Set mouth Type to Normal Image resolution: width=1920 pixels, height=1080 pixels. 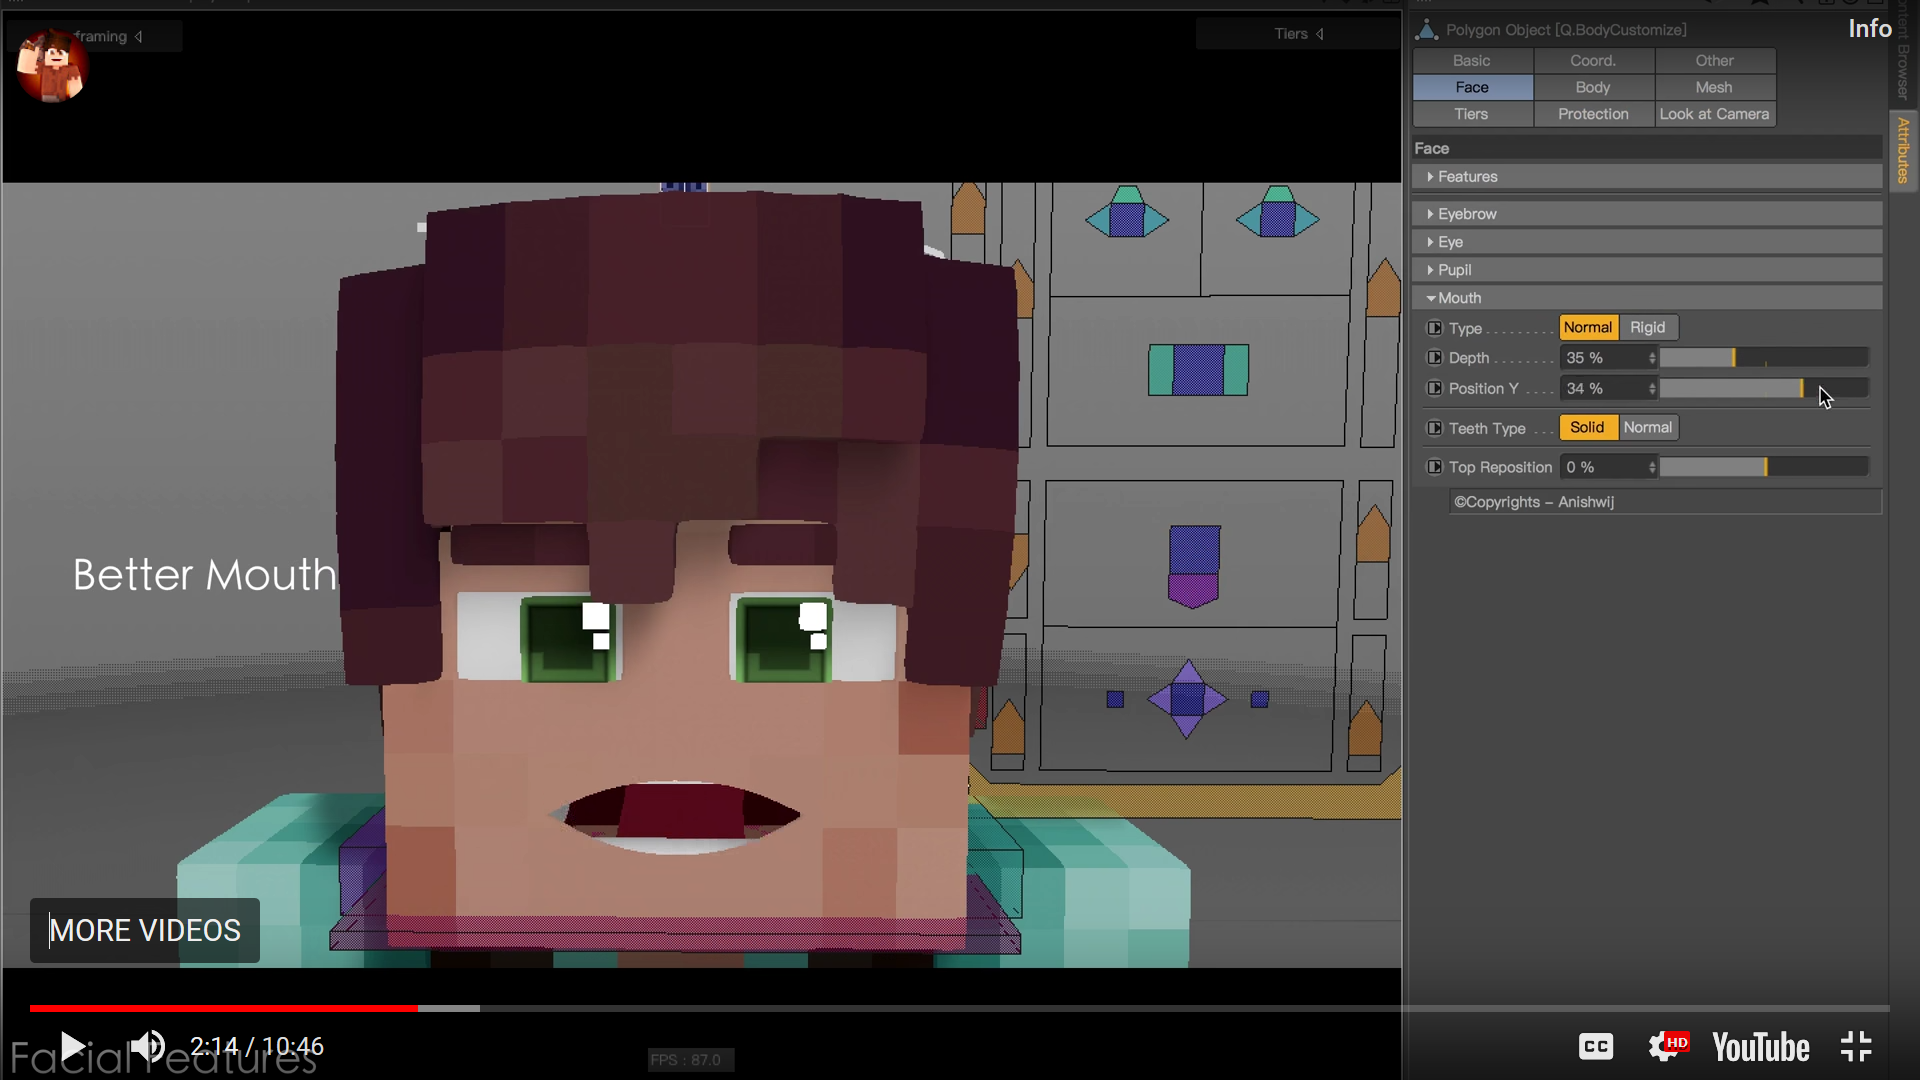click(x=1588, y=327)
